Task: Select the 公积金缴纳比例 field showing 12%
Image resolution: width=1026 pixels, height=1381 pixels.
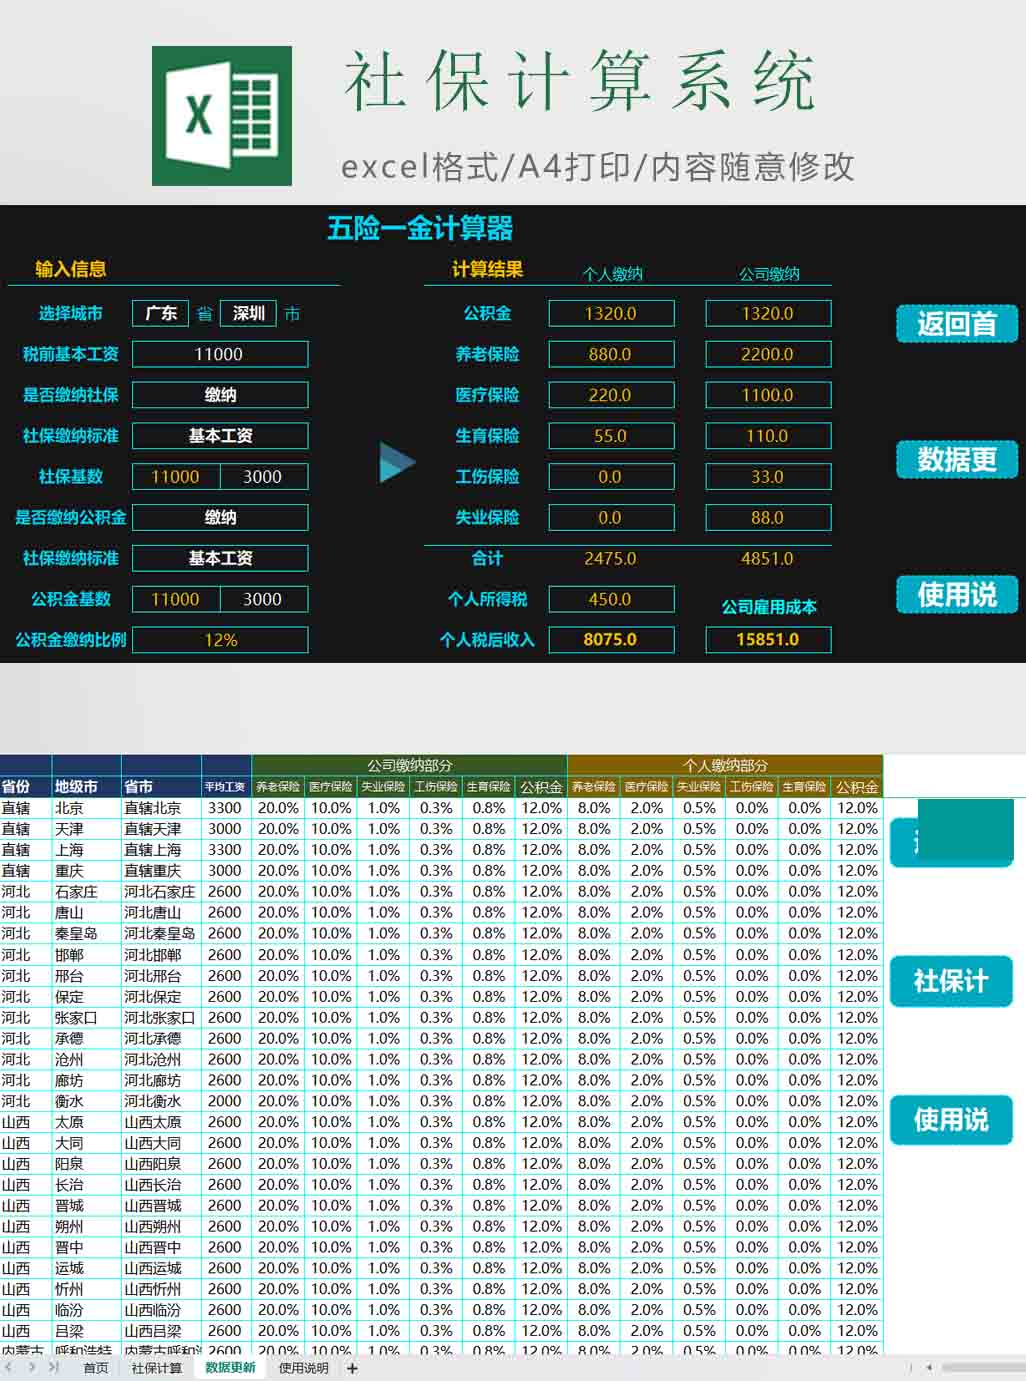Action: pyautogui.click(x=220, y=640)
